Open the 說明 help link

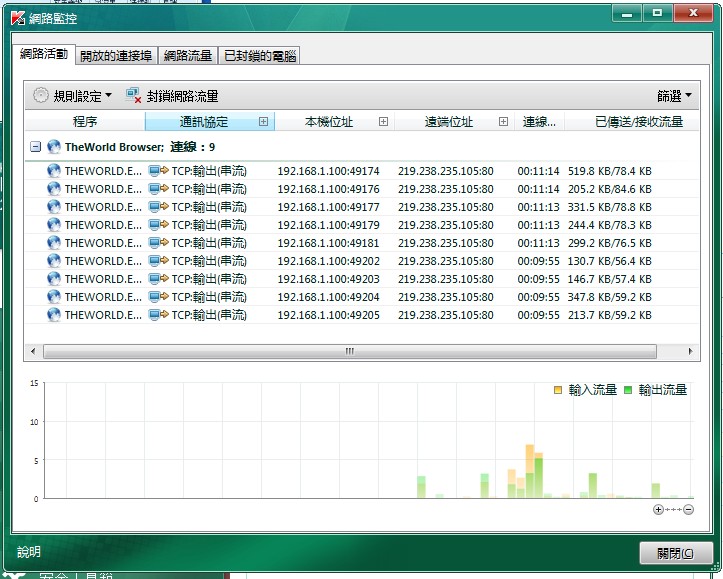coord(29,552)
